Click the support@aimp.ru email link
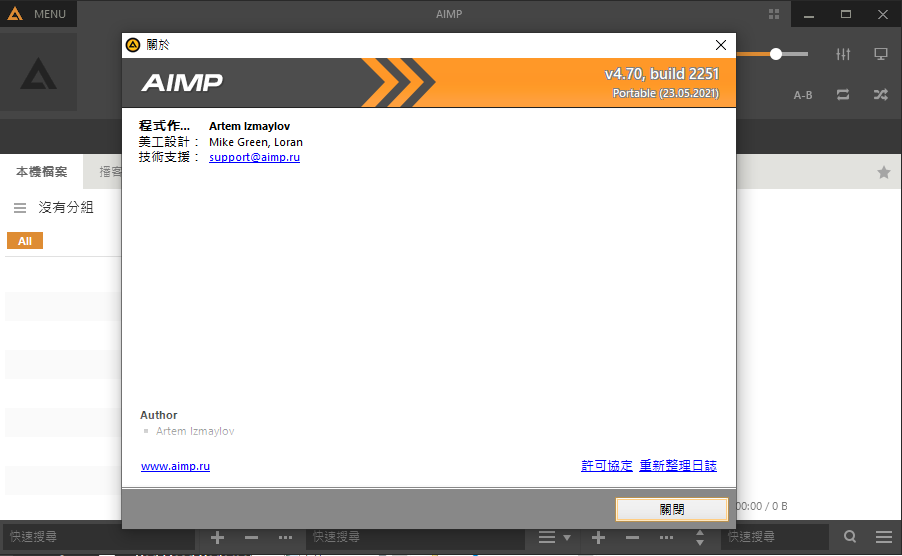Viewport: 902px width, 556px height. [254, 157]
